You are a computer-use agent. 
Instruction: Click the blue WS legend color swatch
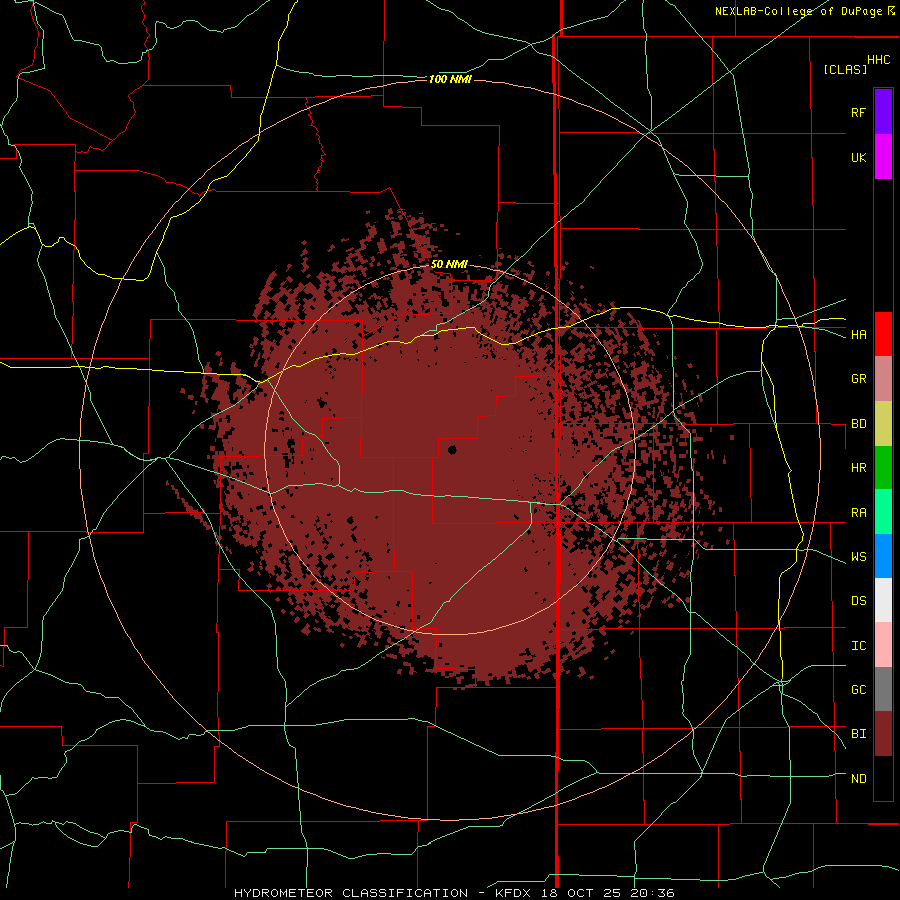coord(883,556)
